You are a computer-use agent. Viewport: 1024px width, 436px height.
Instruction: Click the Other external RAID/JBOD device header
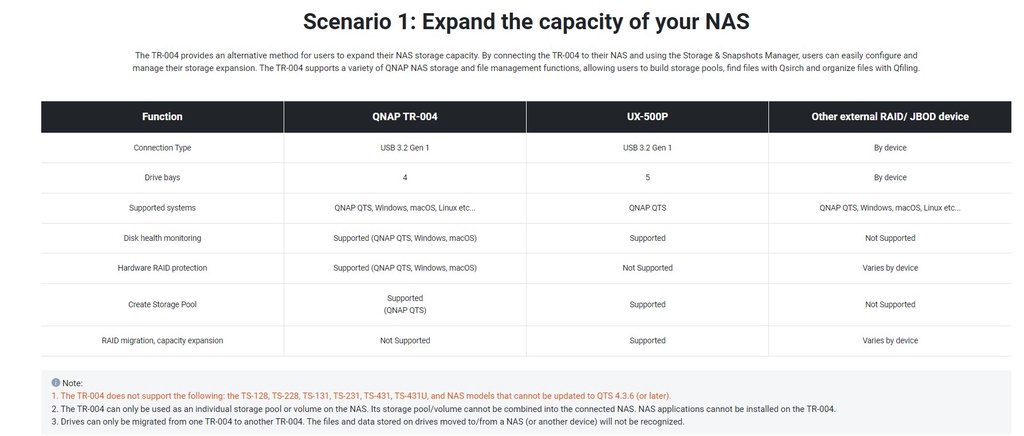(889, 117)
